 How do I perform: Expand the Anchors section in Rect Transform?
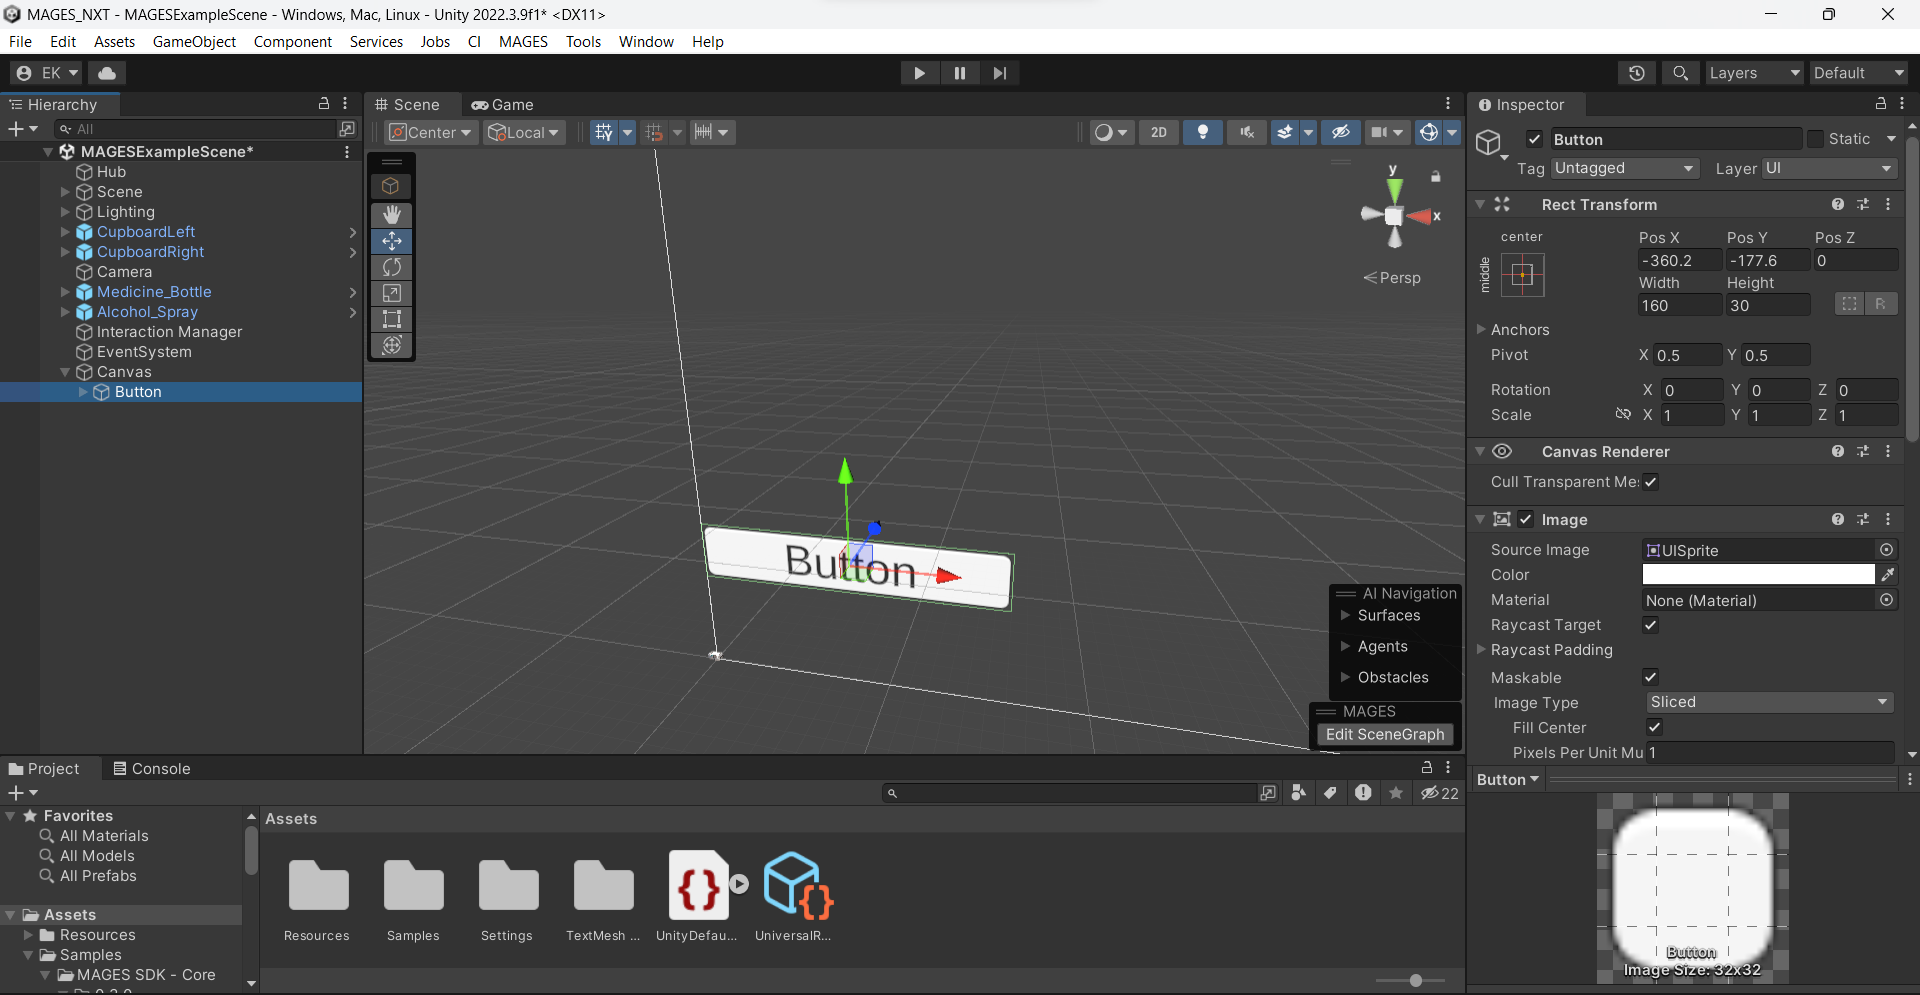pos(1482,329)
